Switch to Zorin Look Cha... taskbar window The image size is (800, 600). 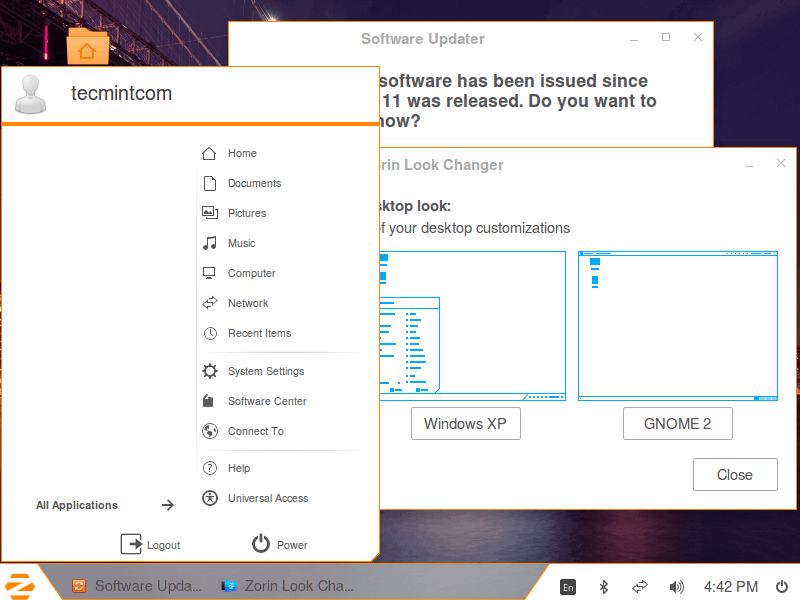(287, 586)
